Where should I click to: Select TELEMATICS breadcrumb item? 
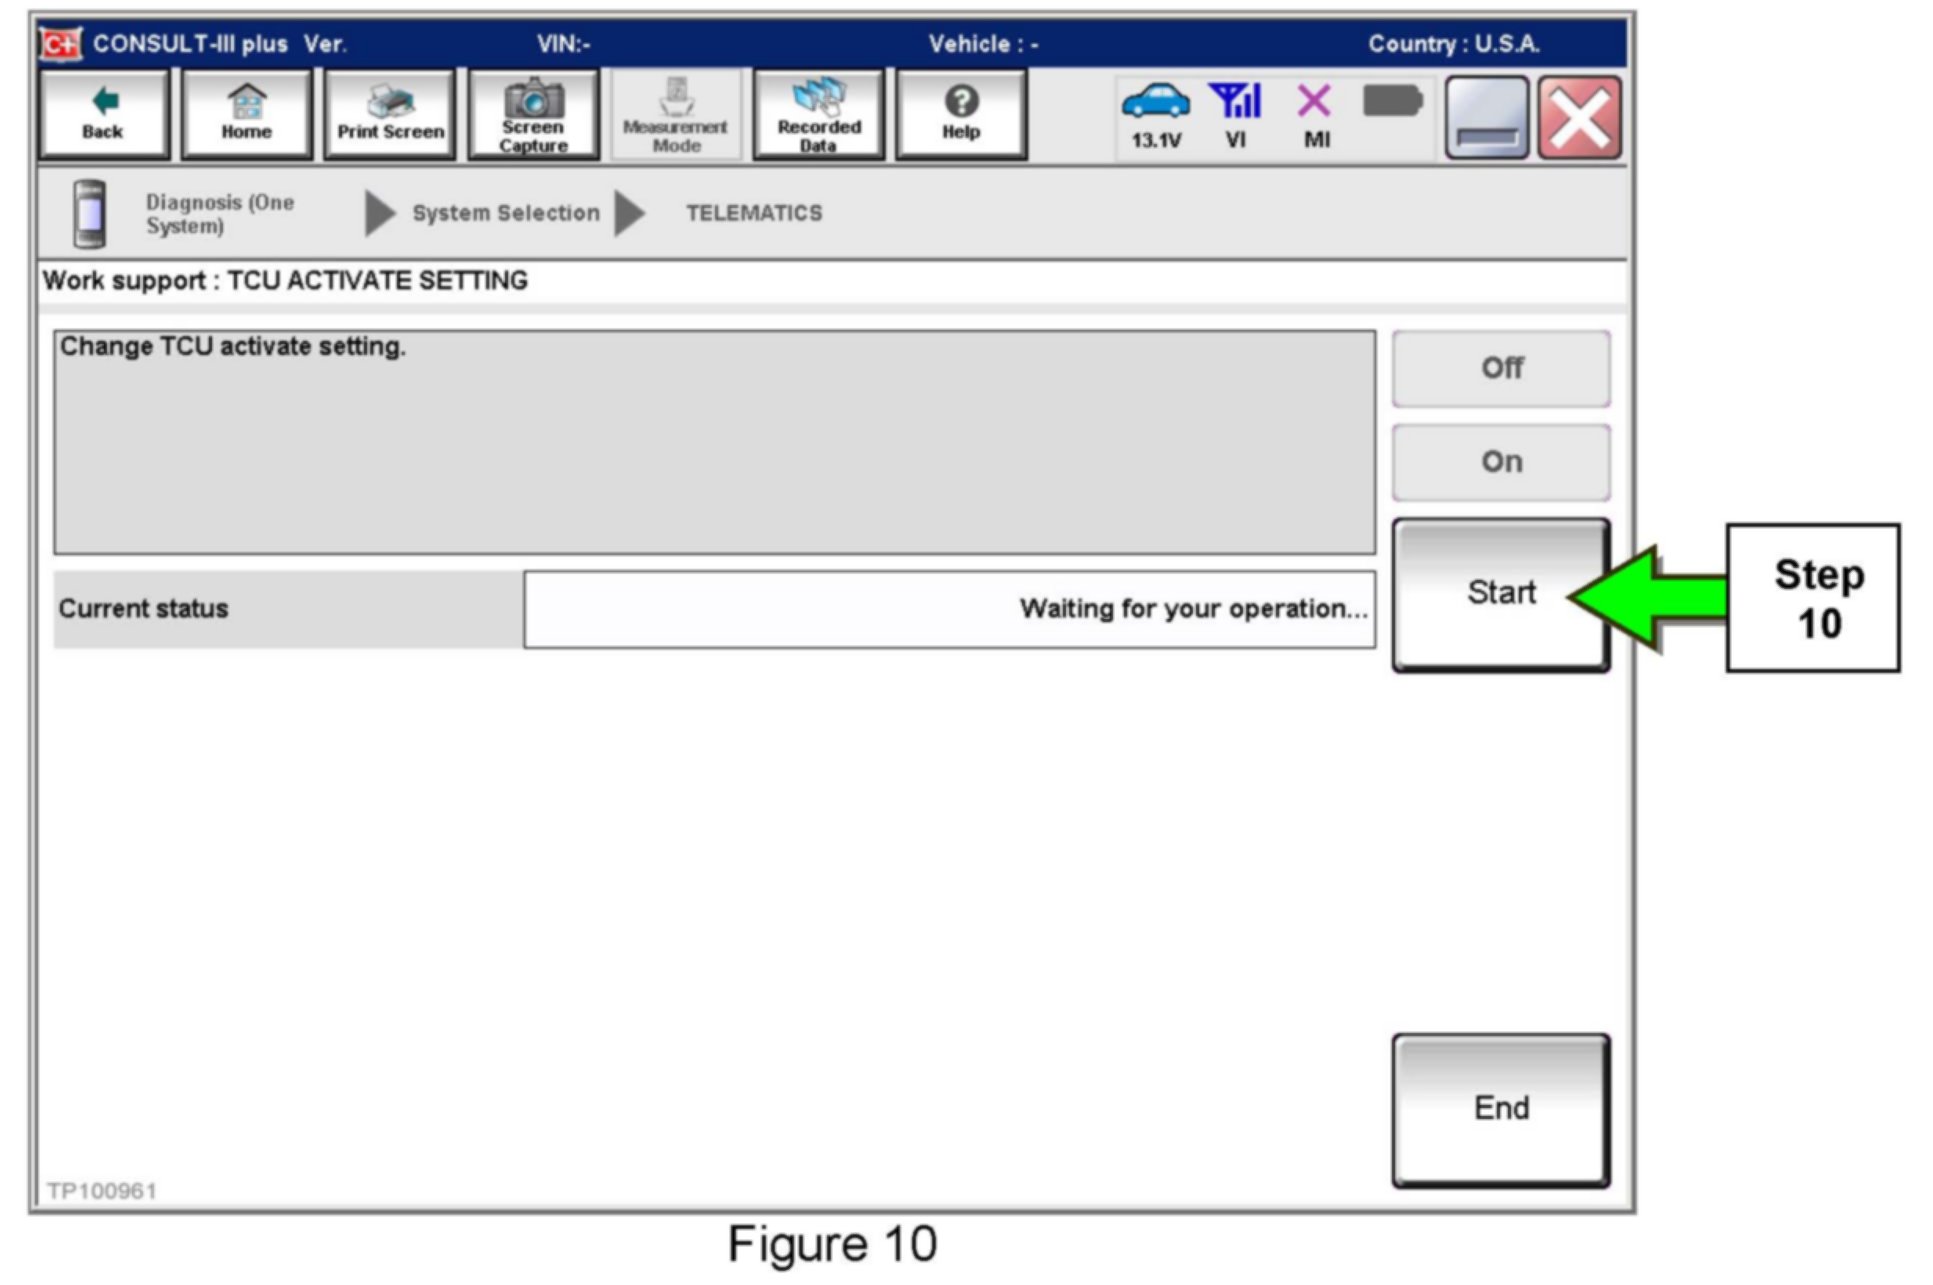click(753, 213)
